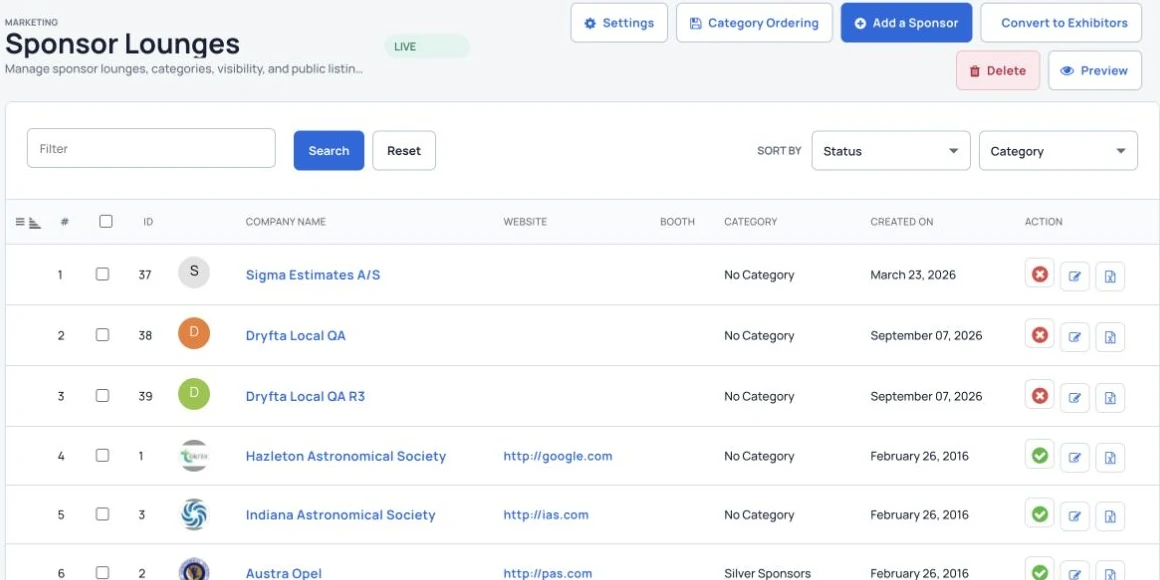Viewport: 1160px width, 580px height.
Task: Reset the filter
Action: (x=404, y=151)
